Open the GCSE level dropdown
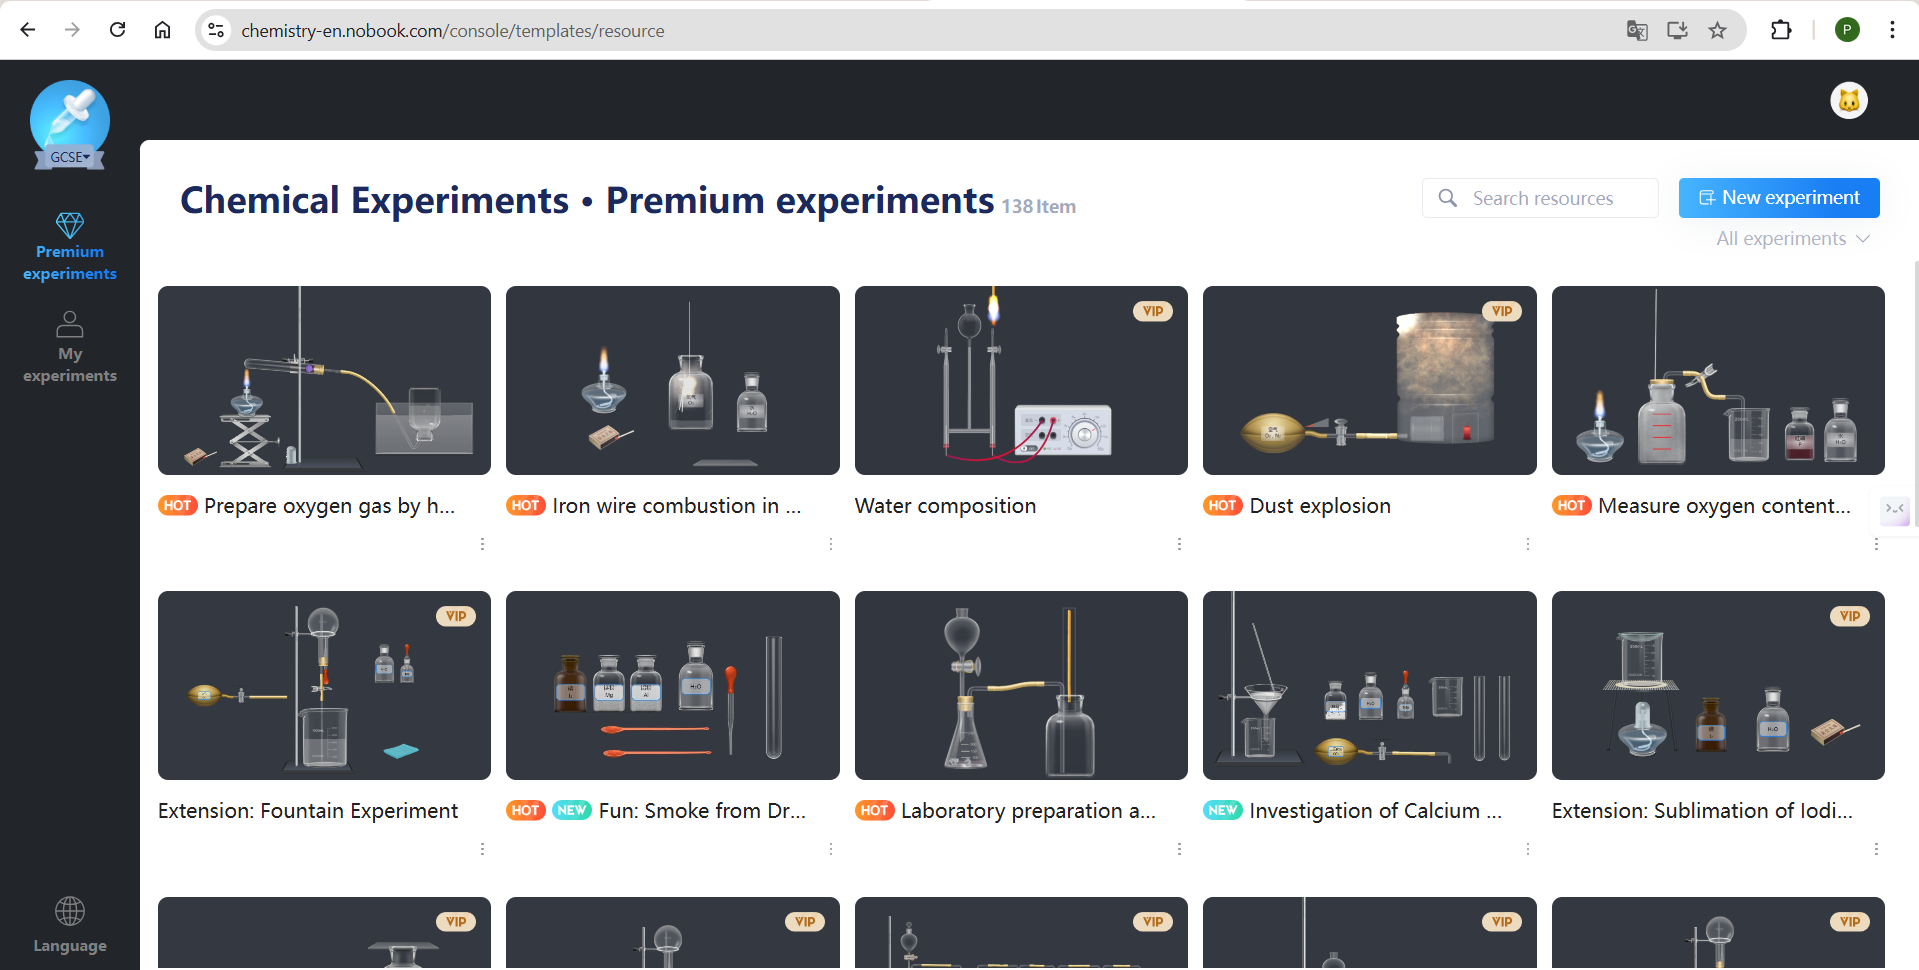1919x970 pixels. 70,157
